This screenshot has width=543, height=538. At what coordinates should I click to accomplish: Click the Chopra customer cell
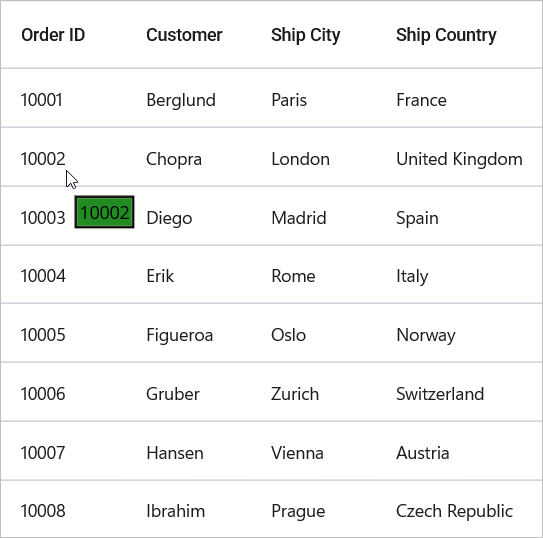click(x=174, y=160)
